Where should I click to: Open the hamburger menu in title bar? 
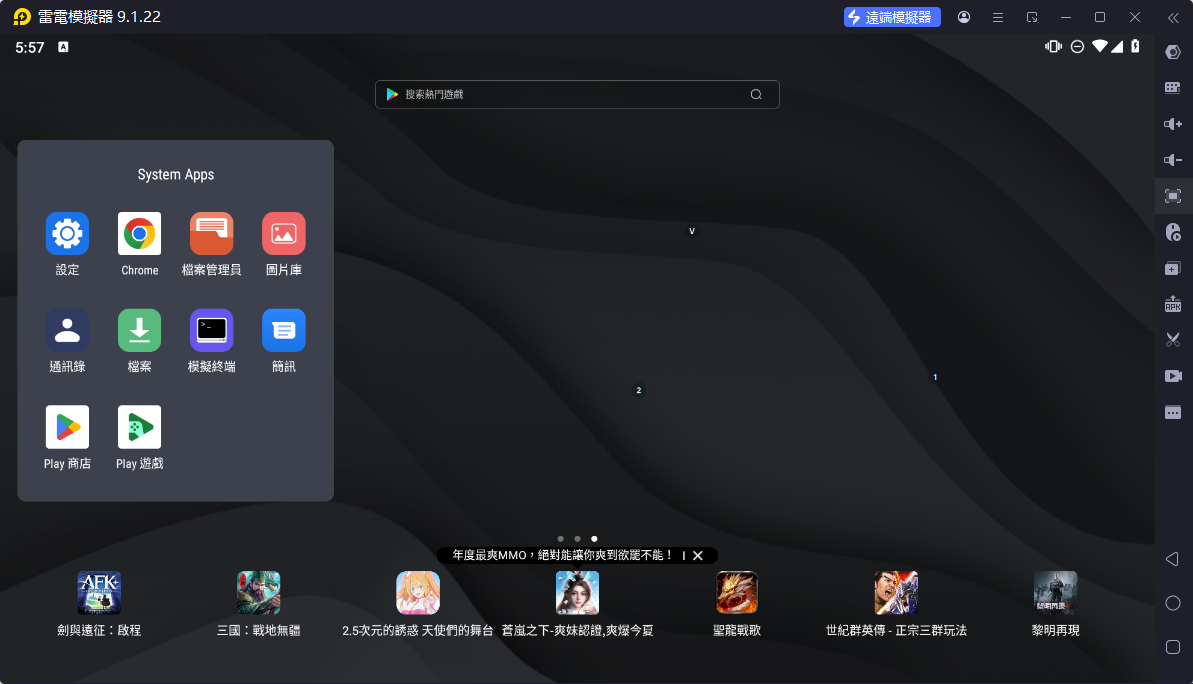tap(998, 17)
